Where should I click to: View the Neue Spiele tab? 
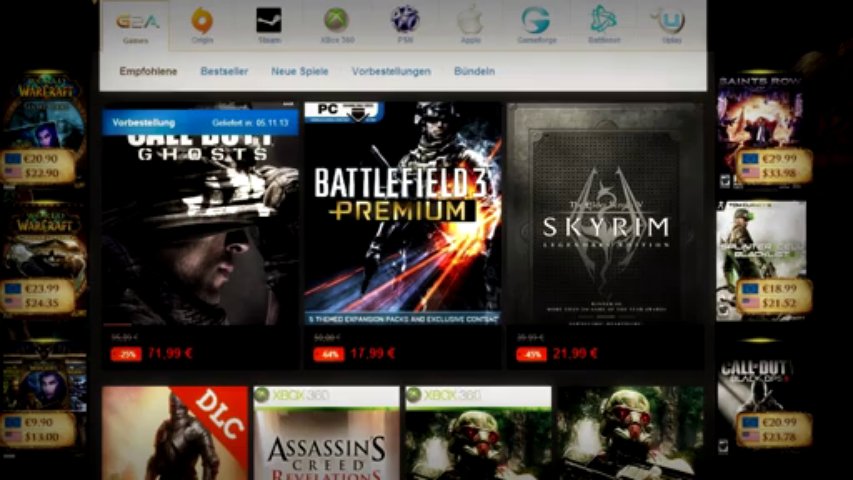(x=300, y=72)
